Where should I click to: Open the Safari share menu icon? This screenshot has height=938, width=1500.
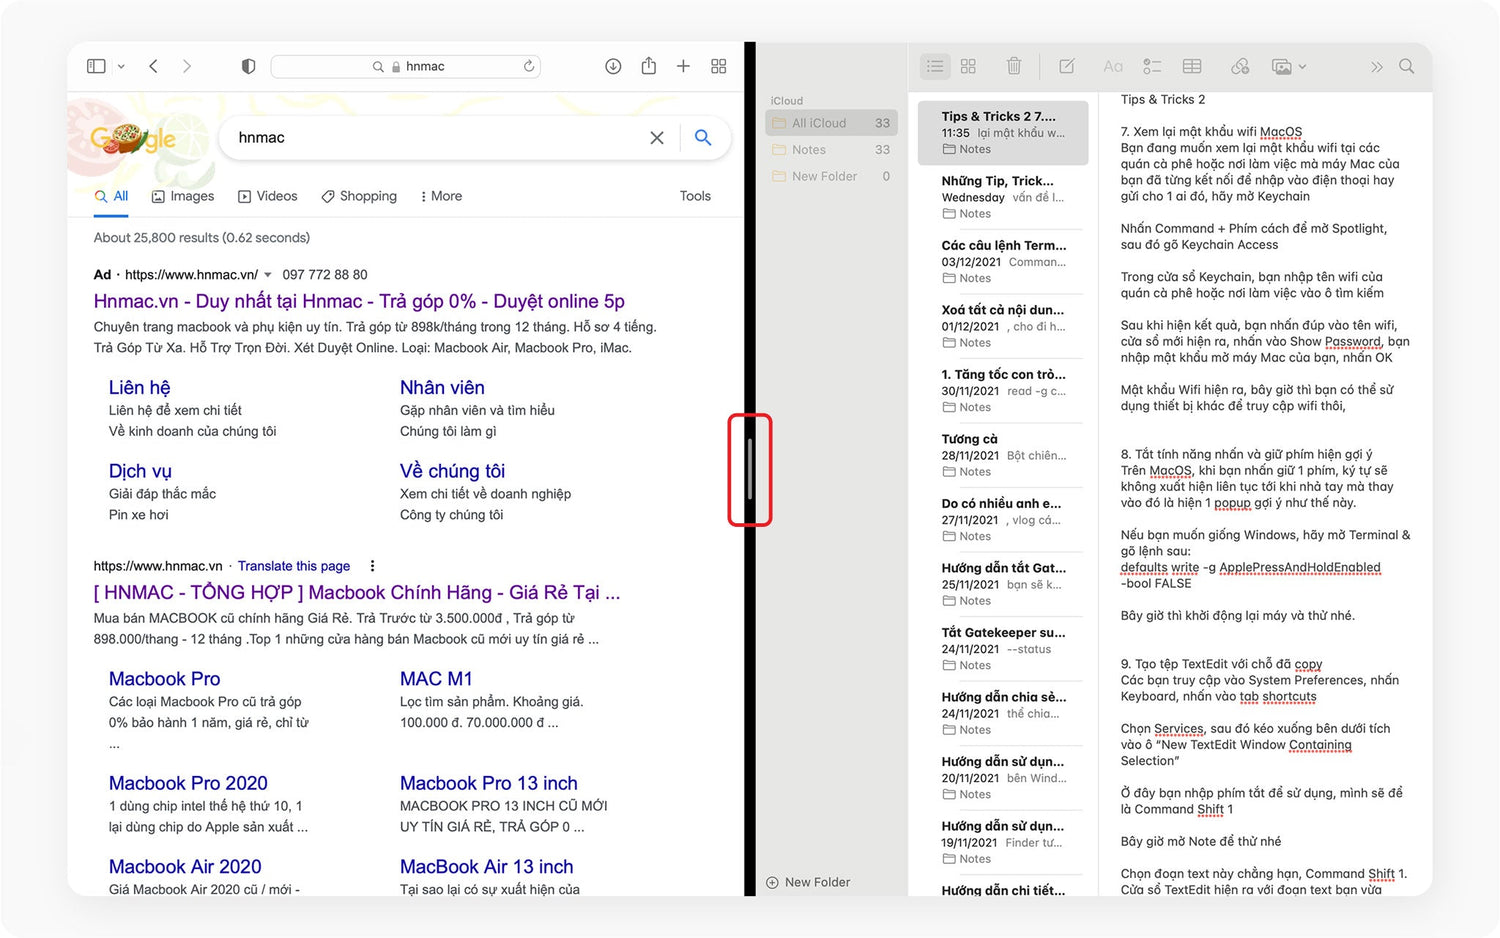648,66
